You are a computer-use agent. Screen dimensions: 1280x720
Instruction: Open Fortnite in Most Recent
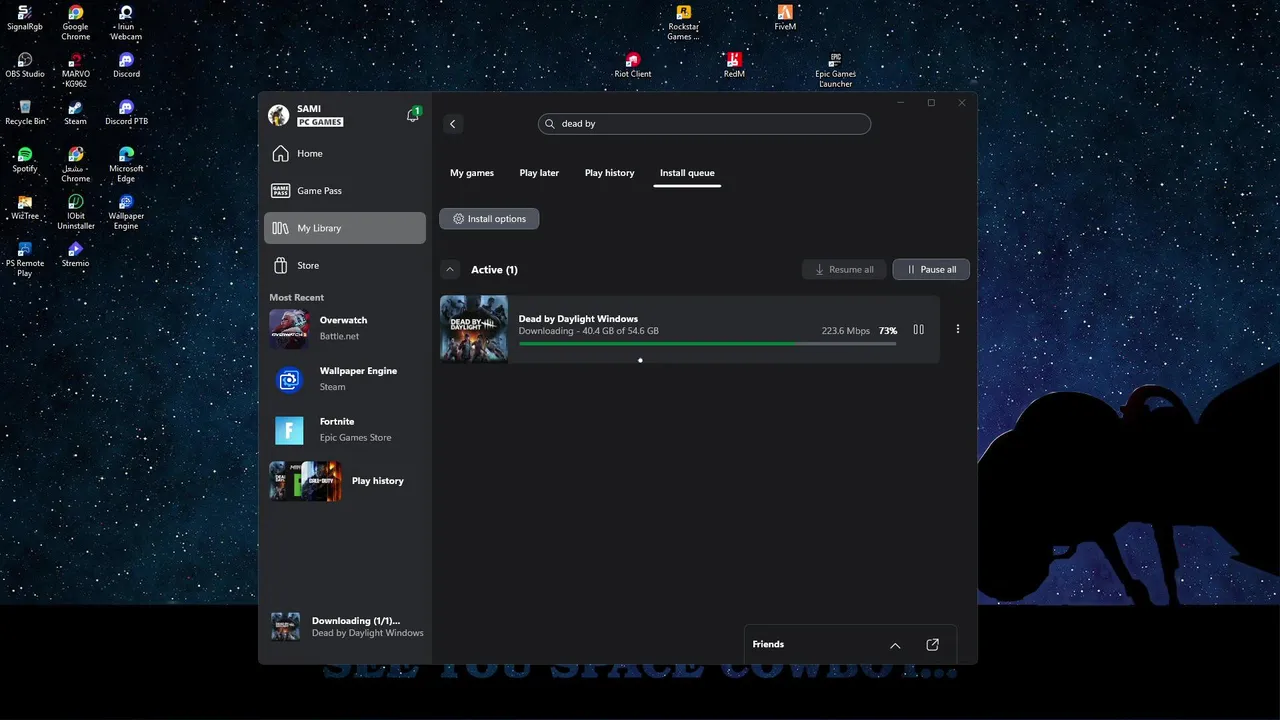click(345, 430)
